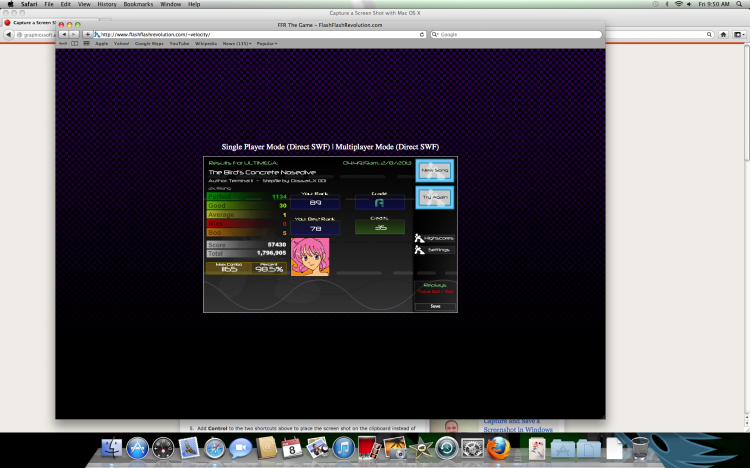Open the Bookmarks menu
Screen dimensions: 750x468
pos(138,4)
